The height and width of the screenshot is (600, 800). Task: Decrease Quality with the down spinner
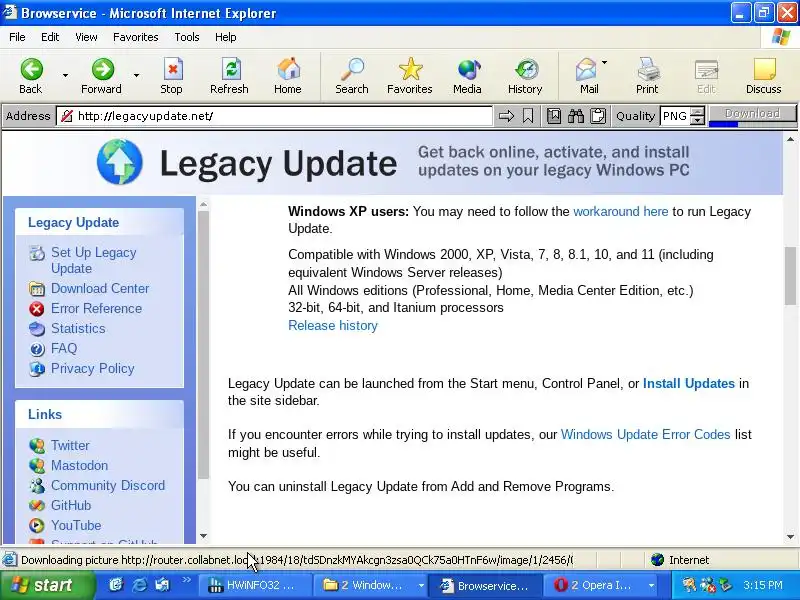697,120
